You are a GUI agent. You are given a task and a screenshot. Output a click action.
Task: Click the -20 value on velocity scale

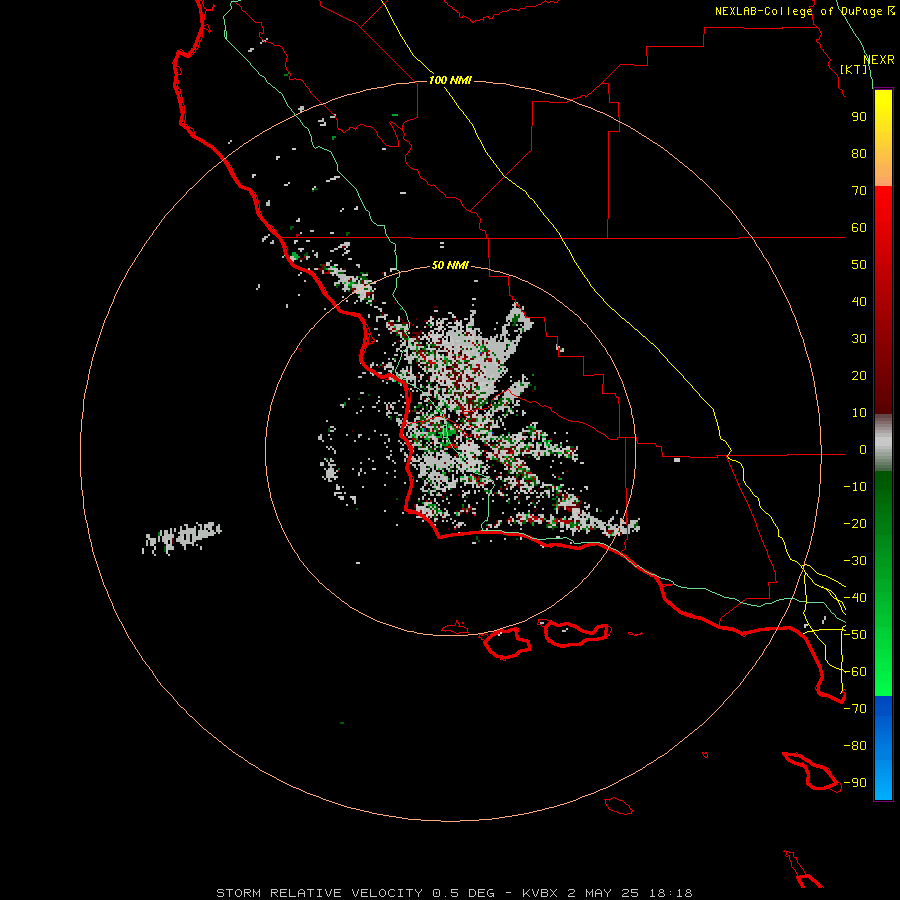pyautogui.click(x=855, y=524)
